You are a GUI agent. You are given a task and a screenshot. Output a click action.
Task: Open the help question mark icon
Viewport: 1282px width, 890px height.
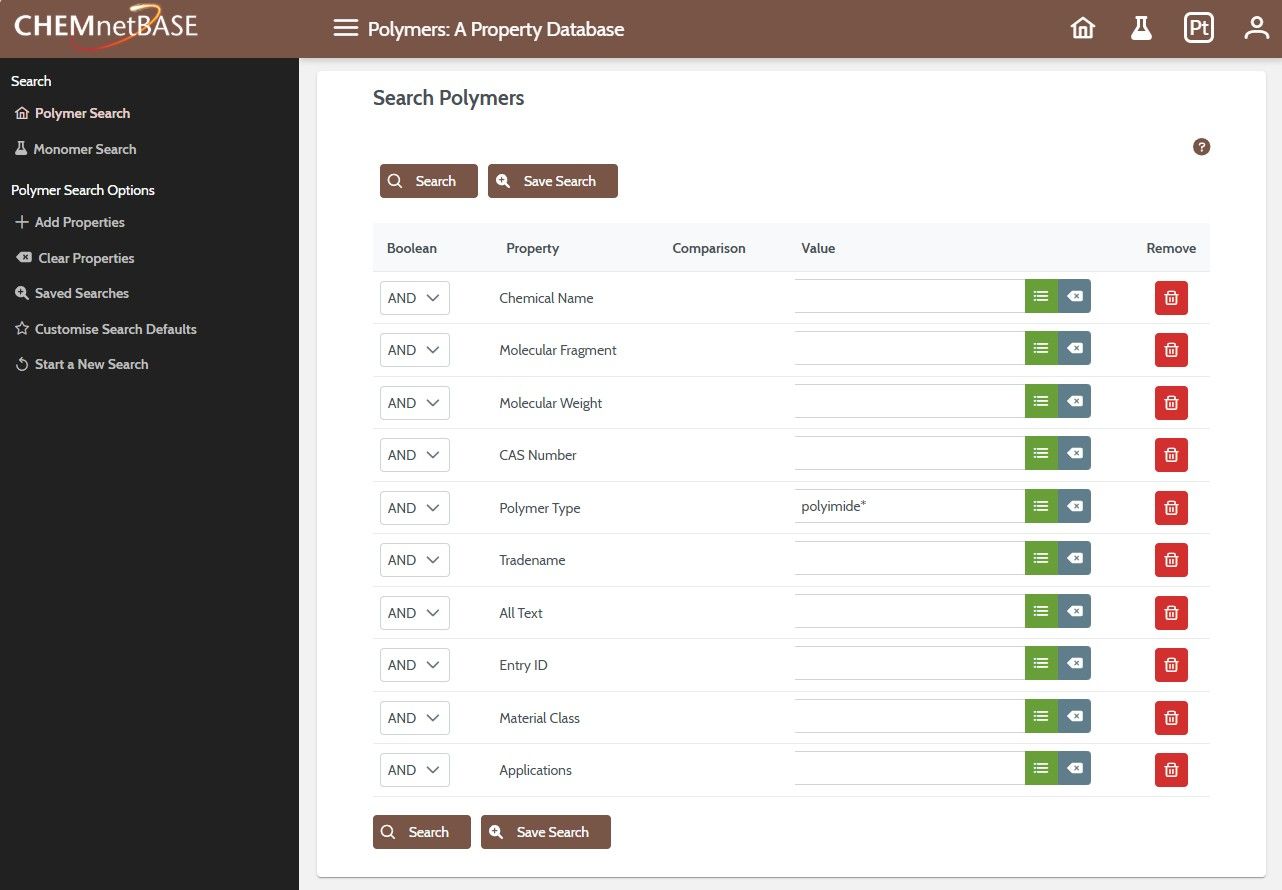point(1202,147)
